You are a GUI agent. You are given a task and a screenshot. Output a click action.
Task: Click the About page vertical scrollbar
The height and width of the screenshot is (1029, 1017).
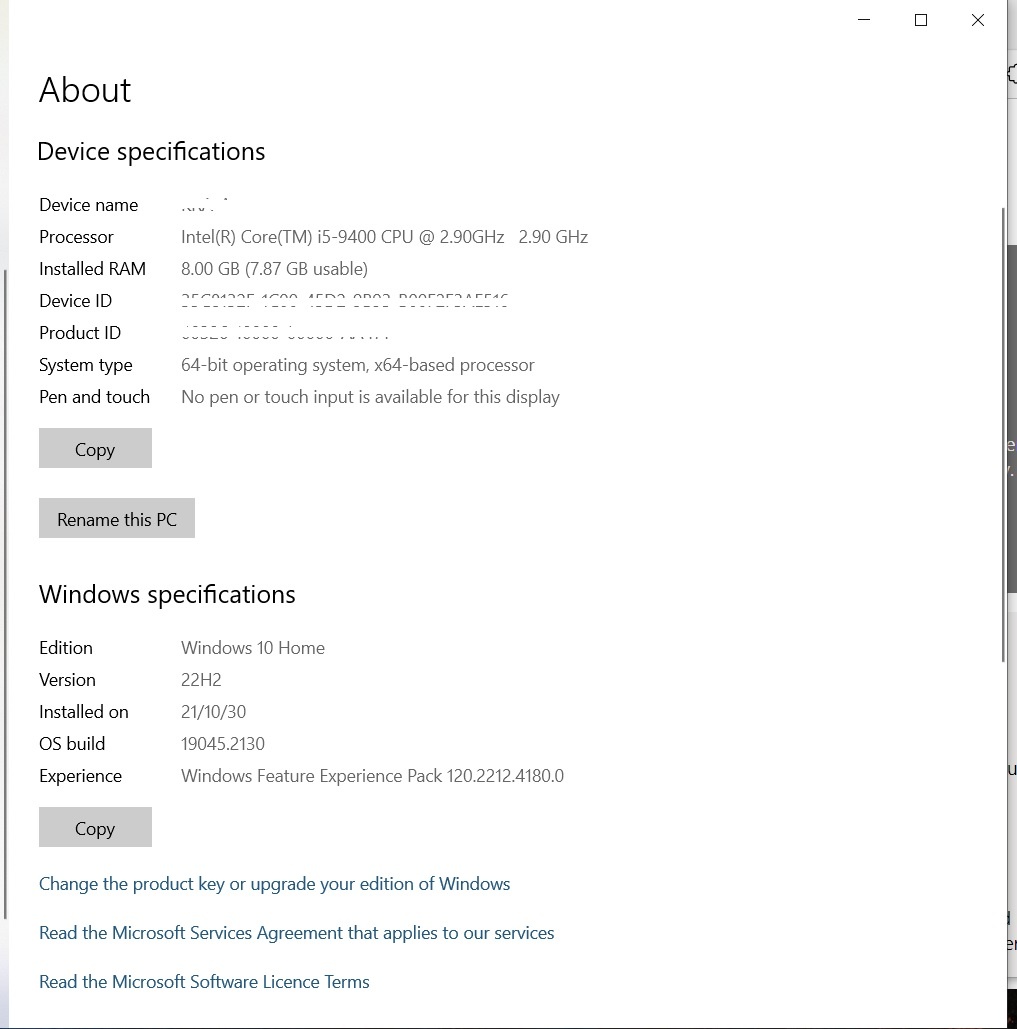1003,434
